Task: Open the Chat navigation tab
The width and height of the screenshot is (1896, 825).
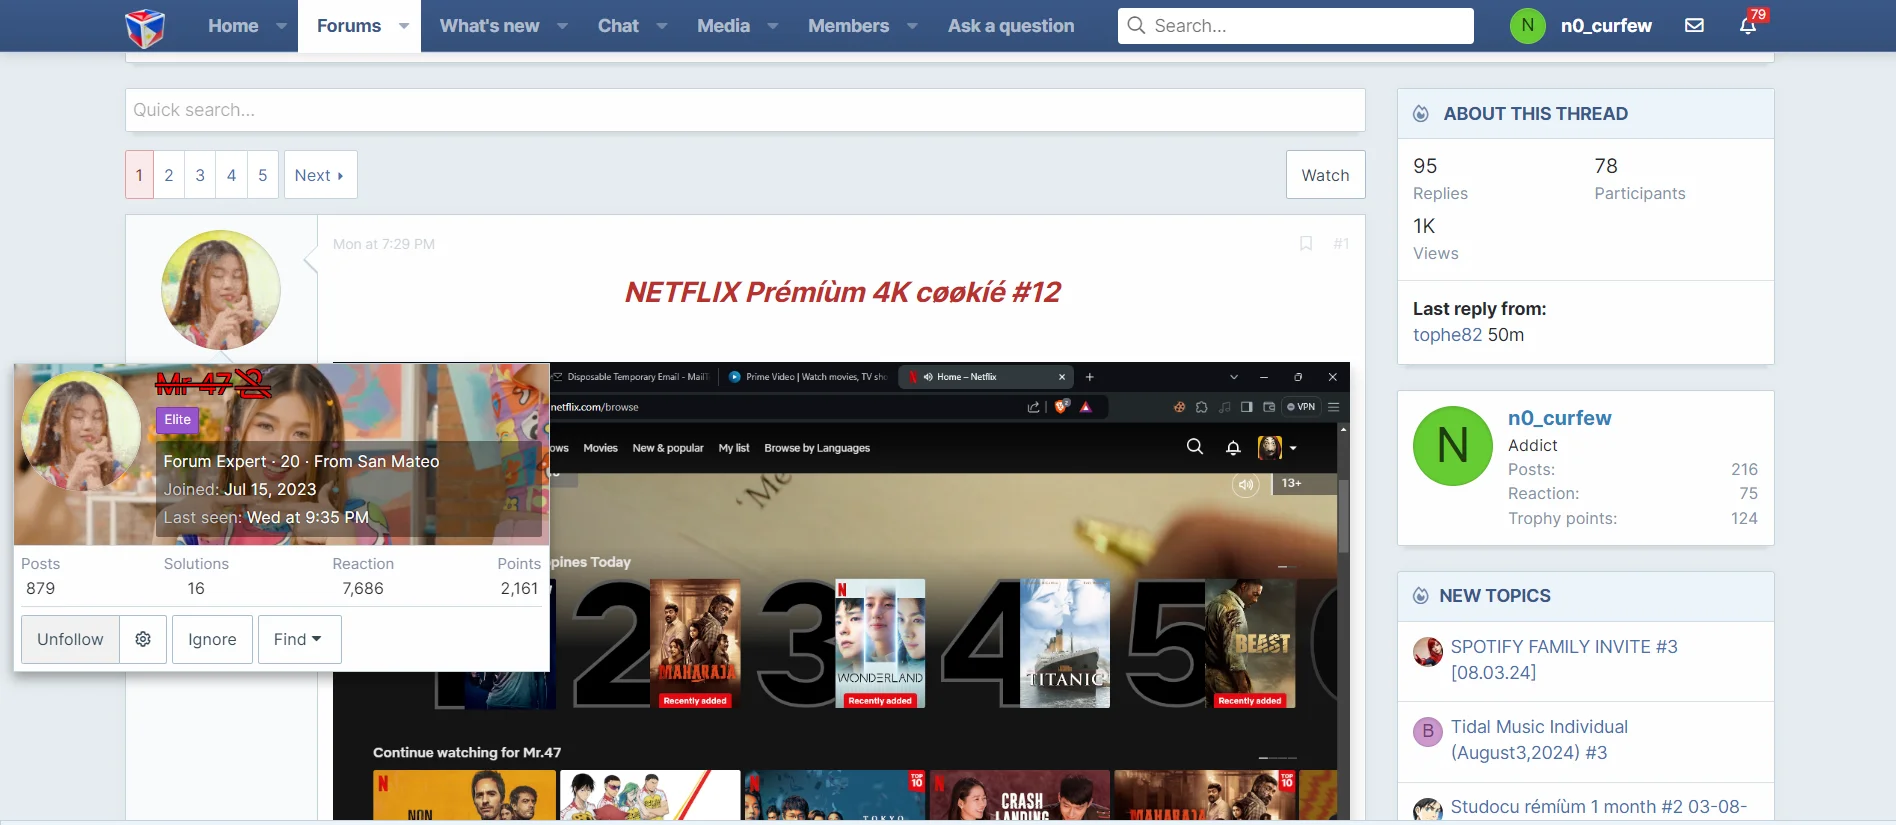Action: pos(618,26)
